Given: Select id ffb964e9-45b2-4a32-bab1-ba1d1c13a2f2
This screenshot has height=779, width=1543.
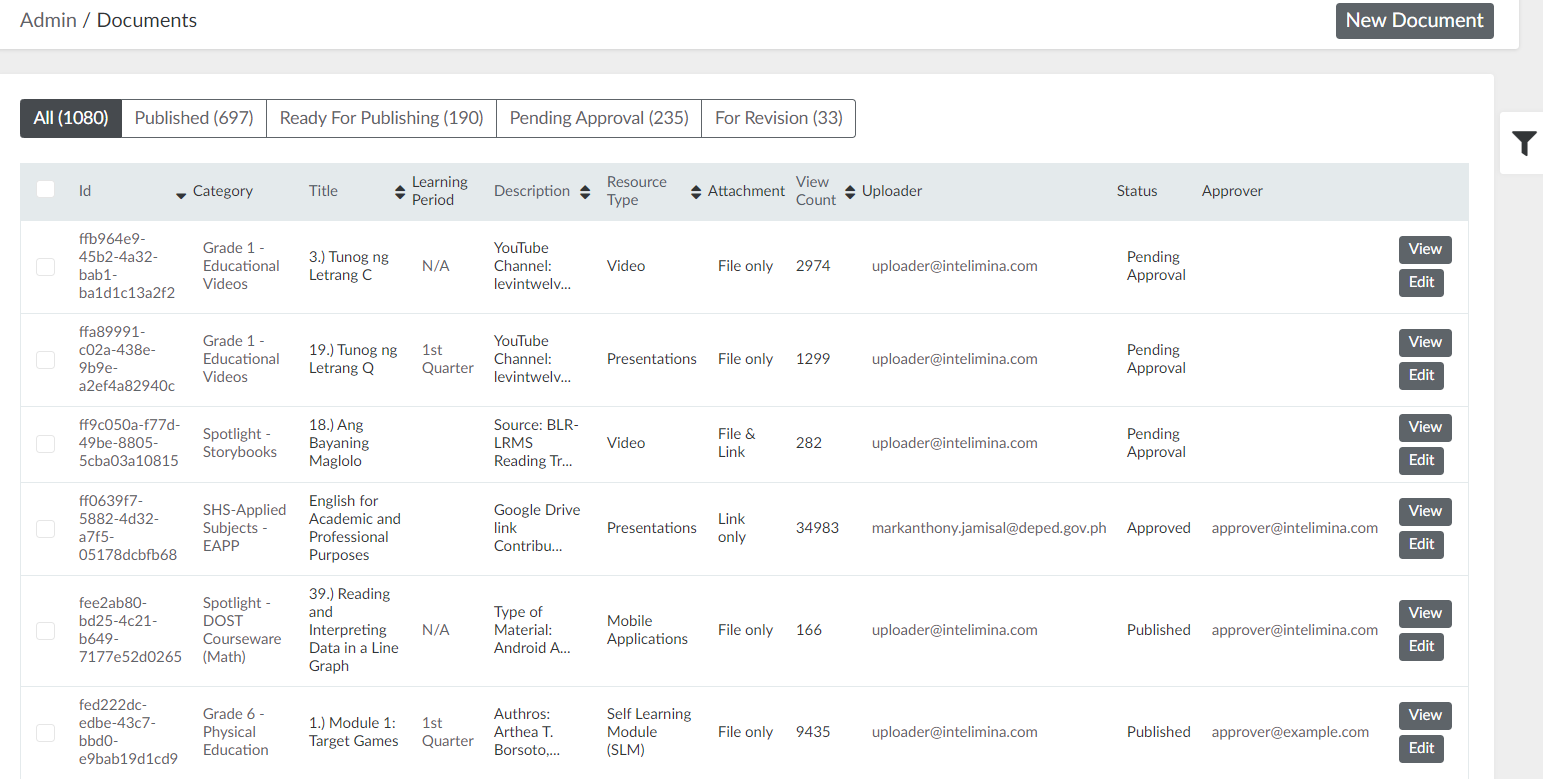Looking at the screenshot, I should (127, 266).
